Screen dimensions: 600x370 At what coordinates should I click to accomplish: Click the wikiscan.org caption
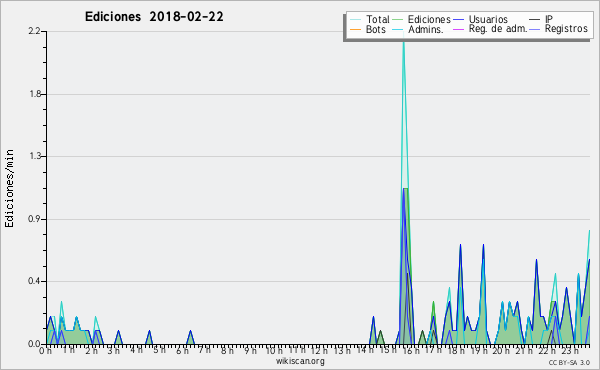(300, 361)
